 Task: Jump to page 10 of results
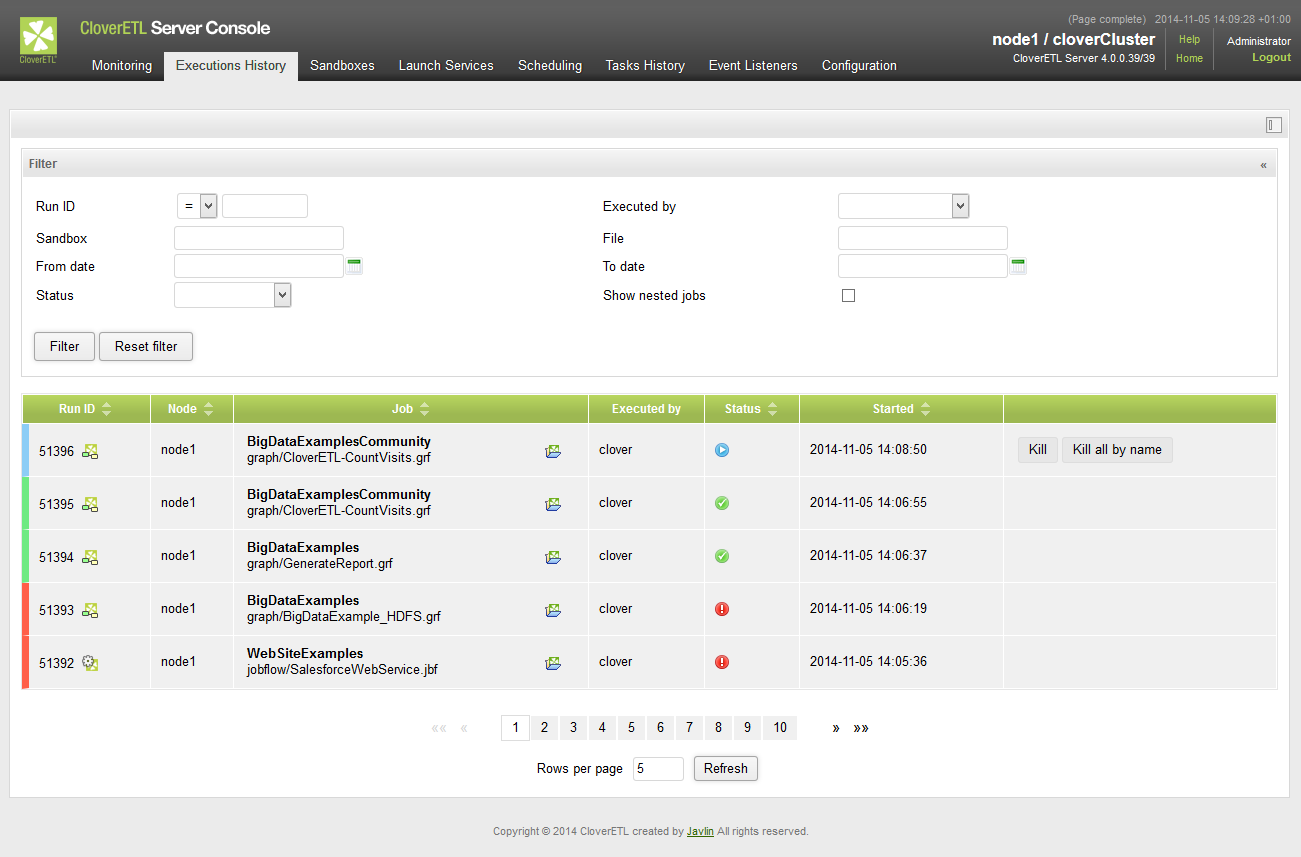[780, 728]
